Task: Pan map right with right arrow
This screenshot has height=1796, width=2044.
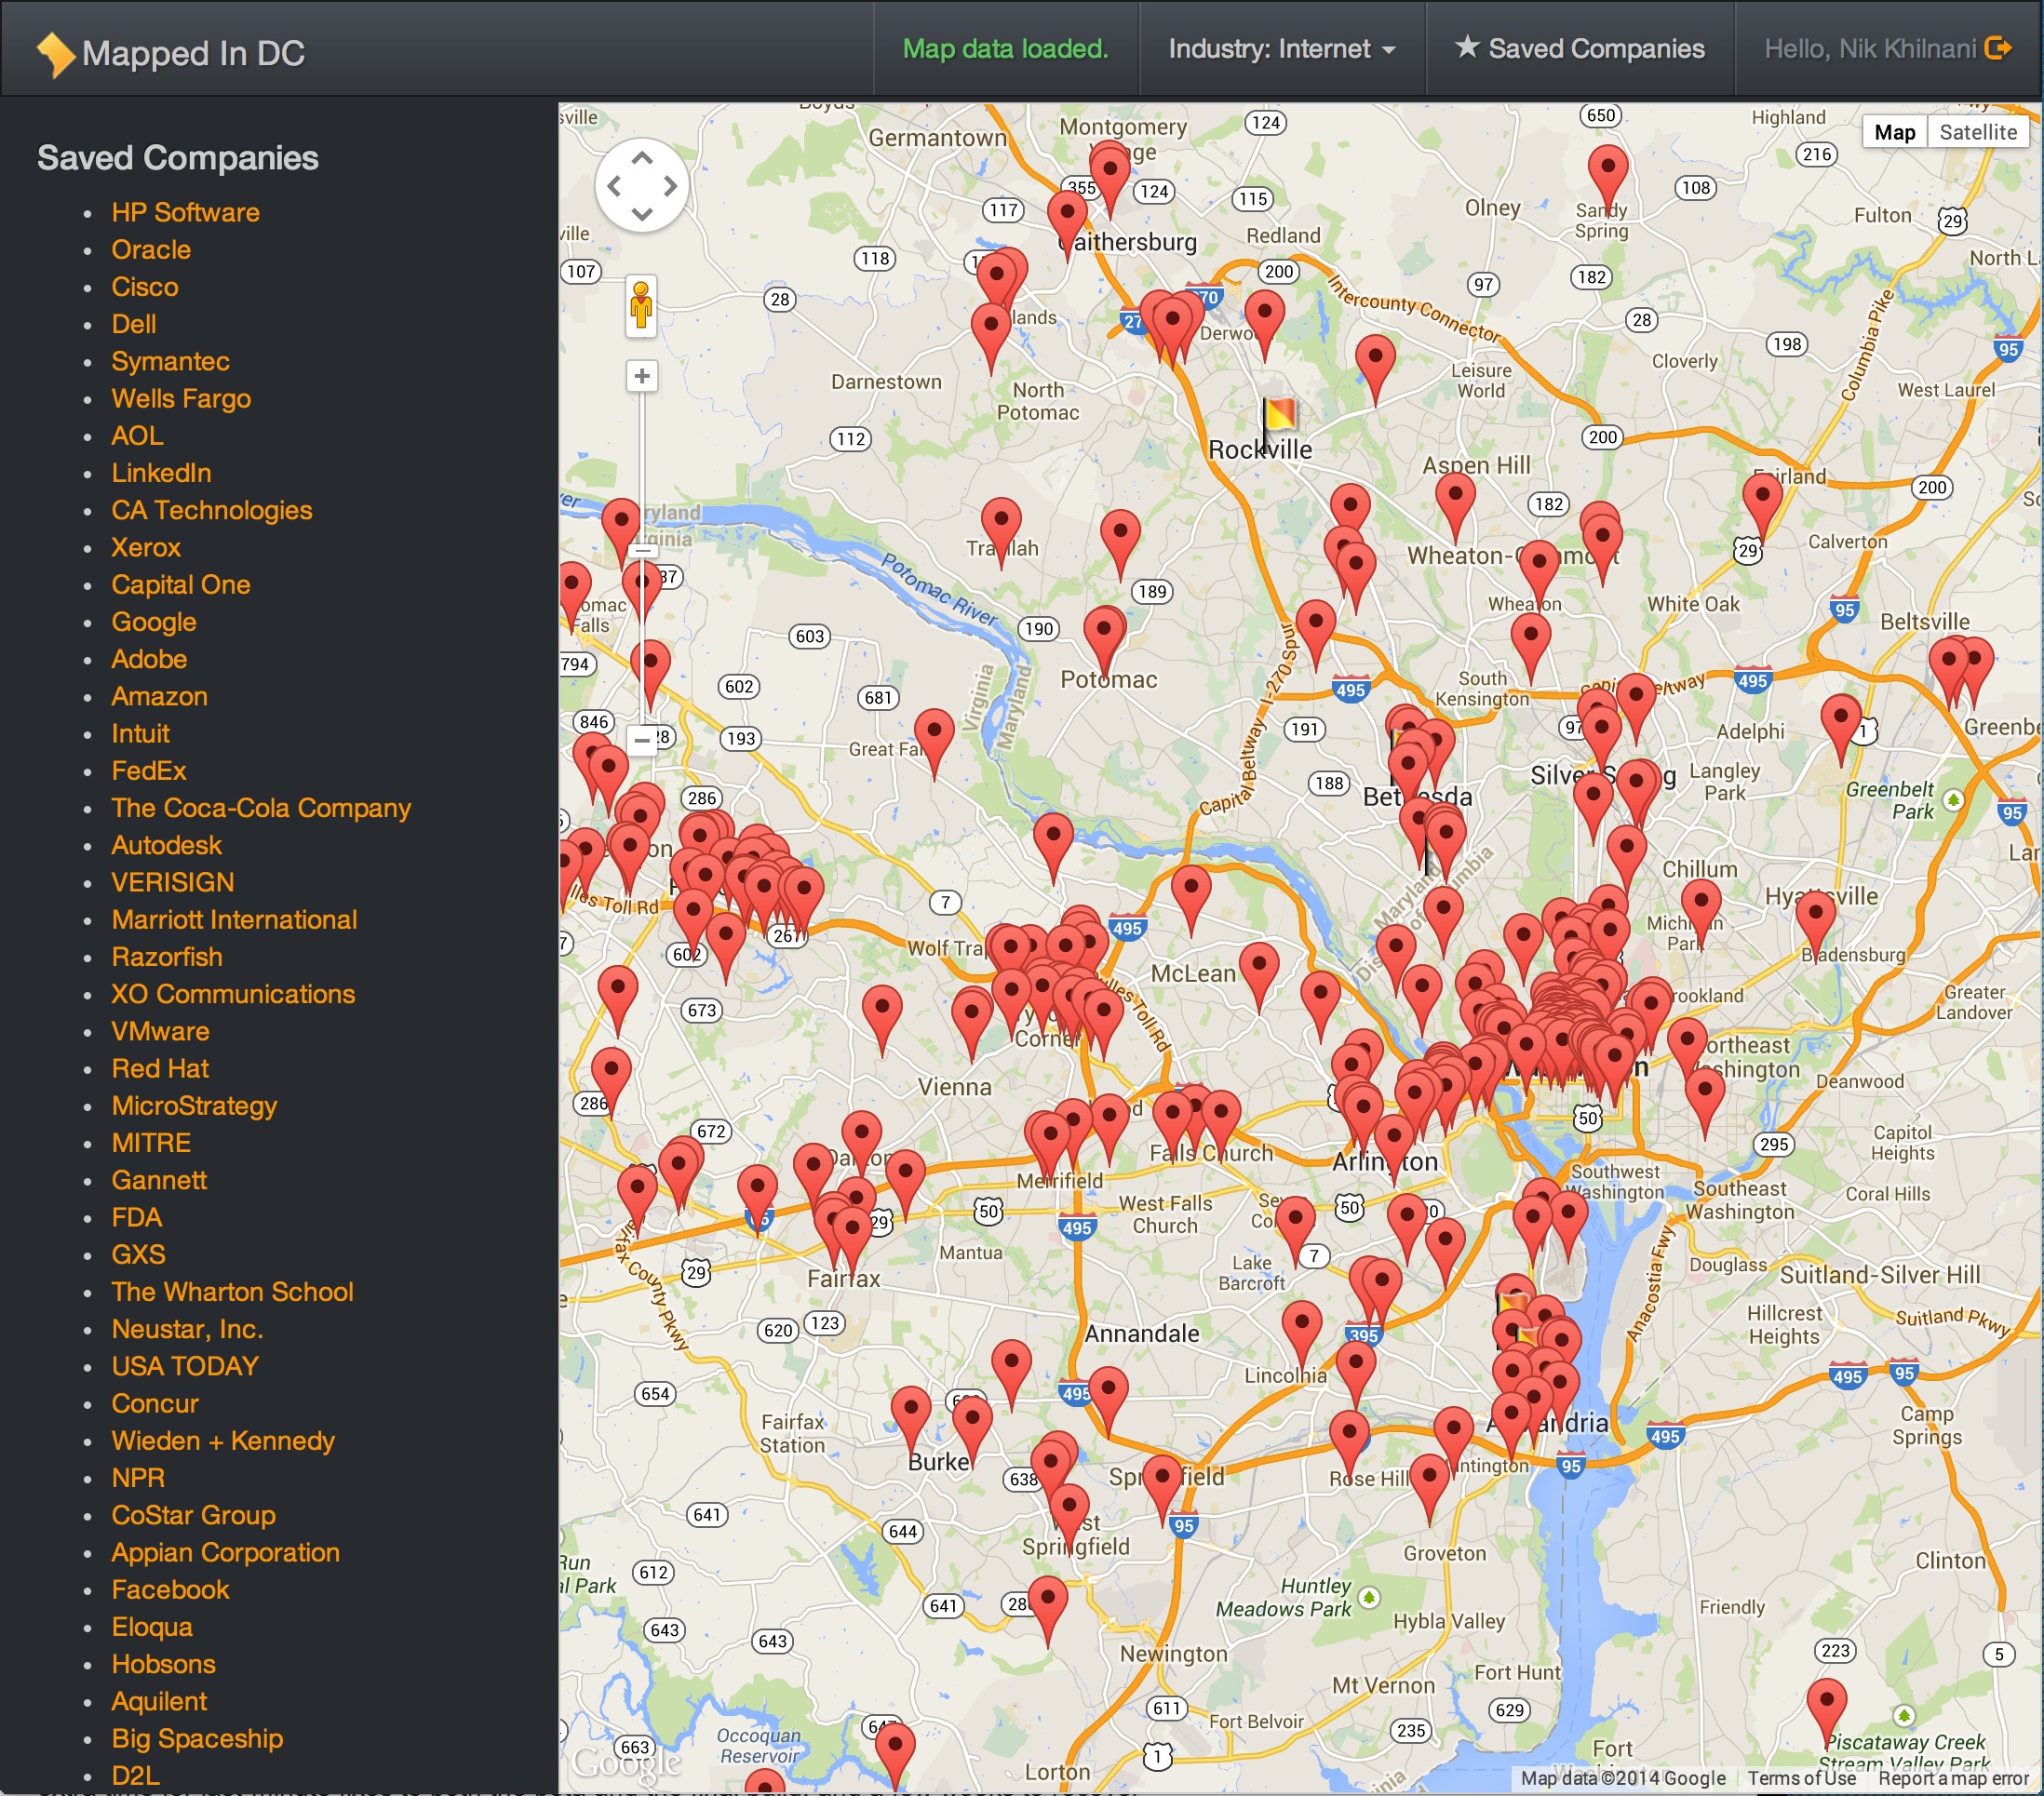Action: [671, 186]
